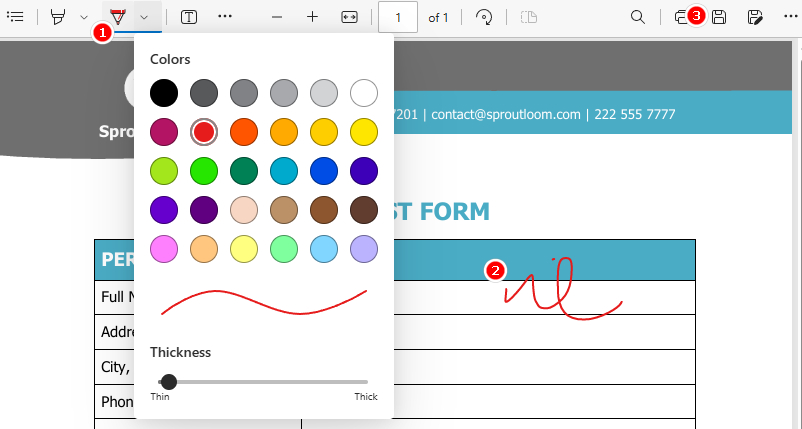The image size is (802, 429).
Task: Rotate the page with the rotate icon
Action: pos(484,17)
